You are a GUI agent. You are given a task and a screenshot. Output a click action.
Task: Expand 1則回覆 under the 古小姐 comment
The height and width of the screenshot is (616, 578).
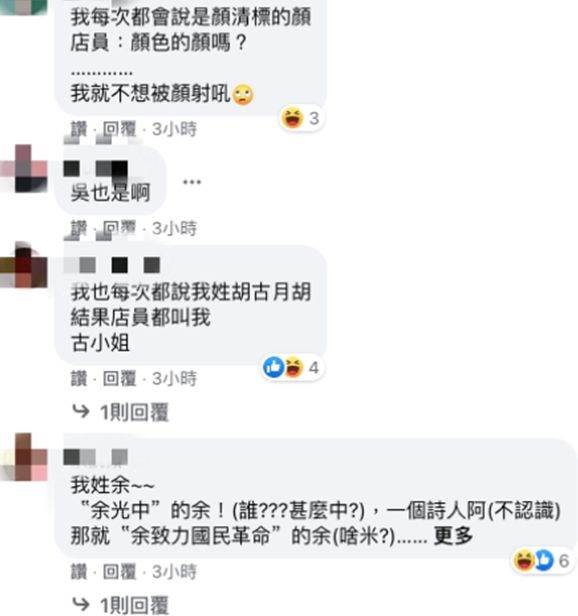coord(134,412)
